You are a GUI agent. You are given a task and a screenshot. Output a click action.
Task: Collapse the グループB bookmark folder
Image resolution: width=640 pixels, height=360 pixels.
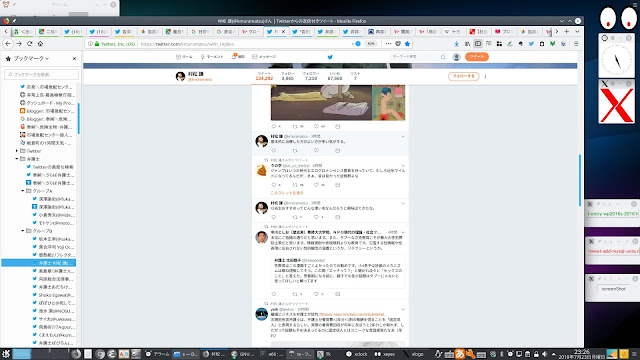(x=23, y=231)
